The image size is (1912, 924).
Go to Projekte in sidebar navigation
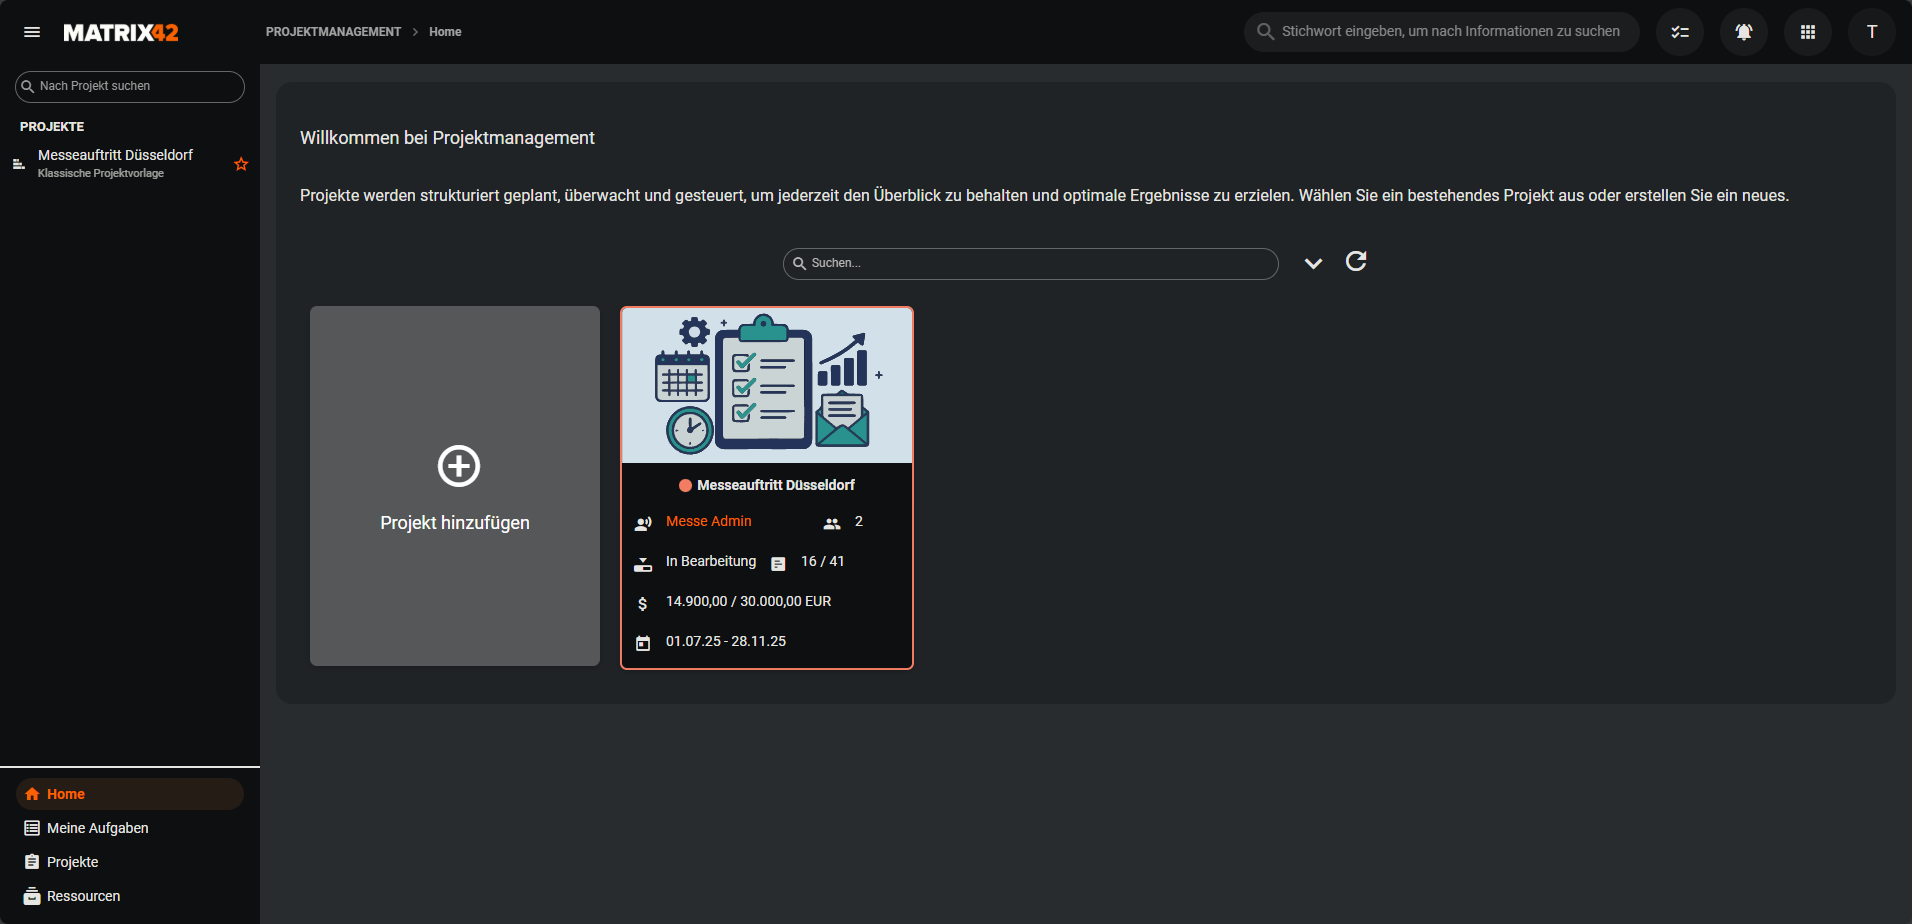click(x=72, y=862)
